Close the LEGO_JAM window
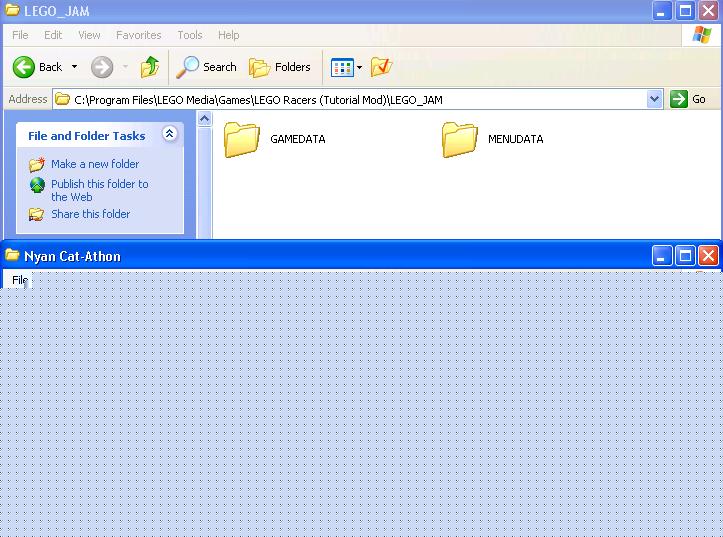The height and width of the screenshot is (537, 723). click(709, 11)
